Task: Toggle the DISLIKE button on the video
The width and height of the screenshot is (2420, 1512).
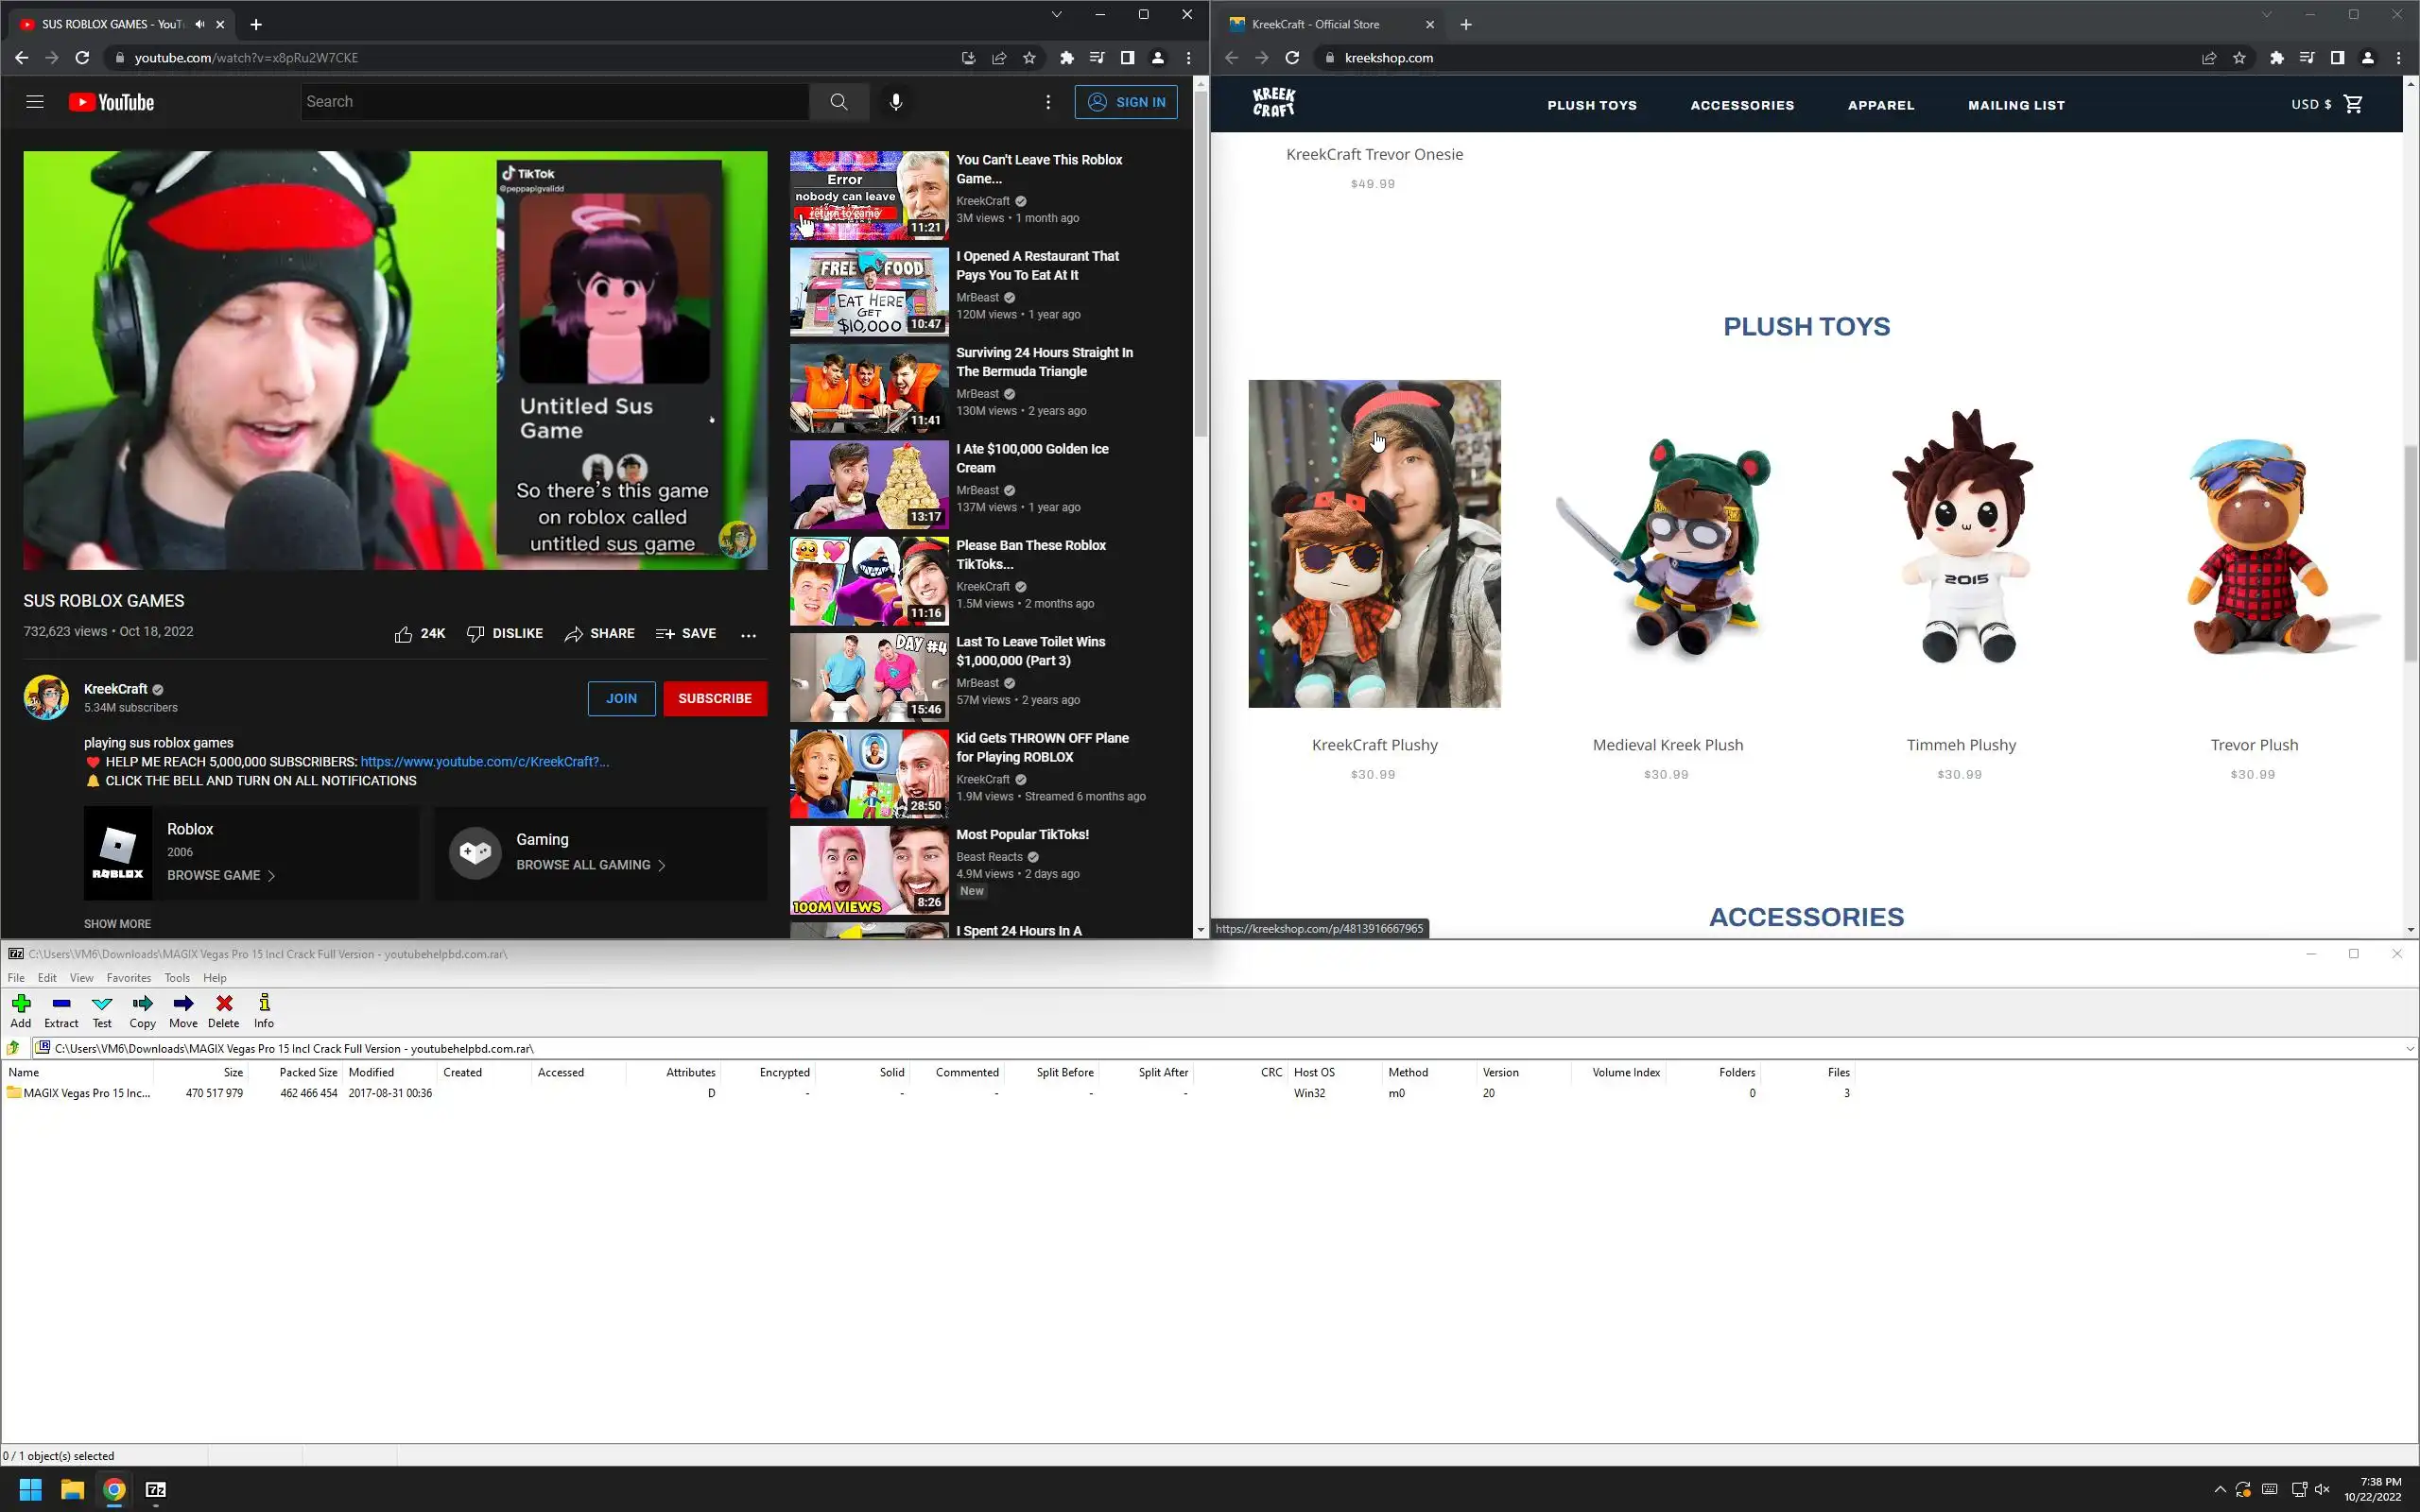Action: click(x=505, y=634)
